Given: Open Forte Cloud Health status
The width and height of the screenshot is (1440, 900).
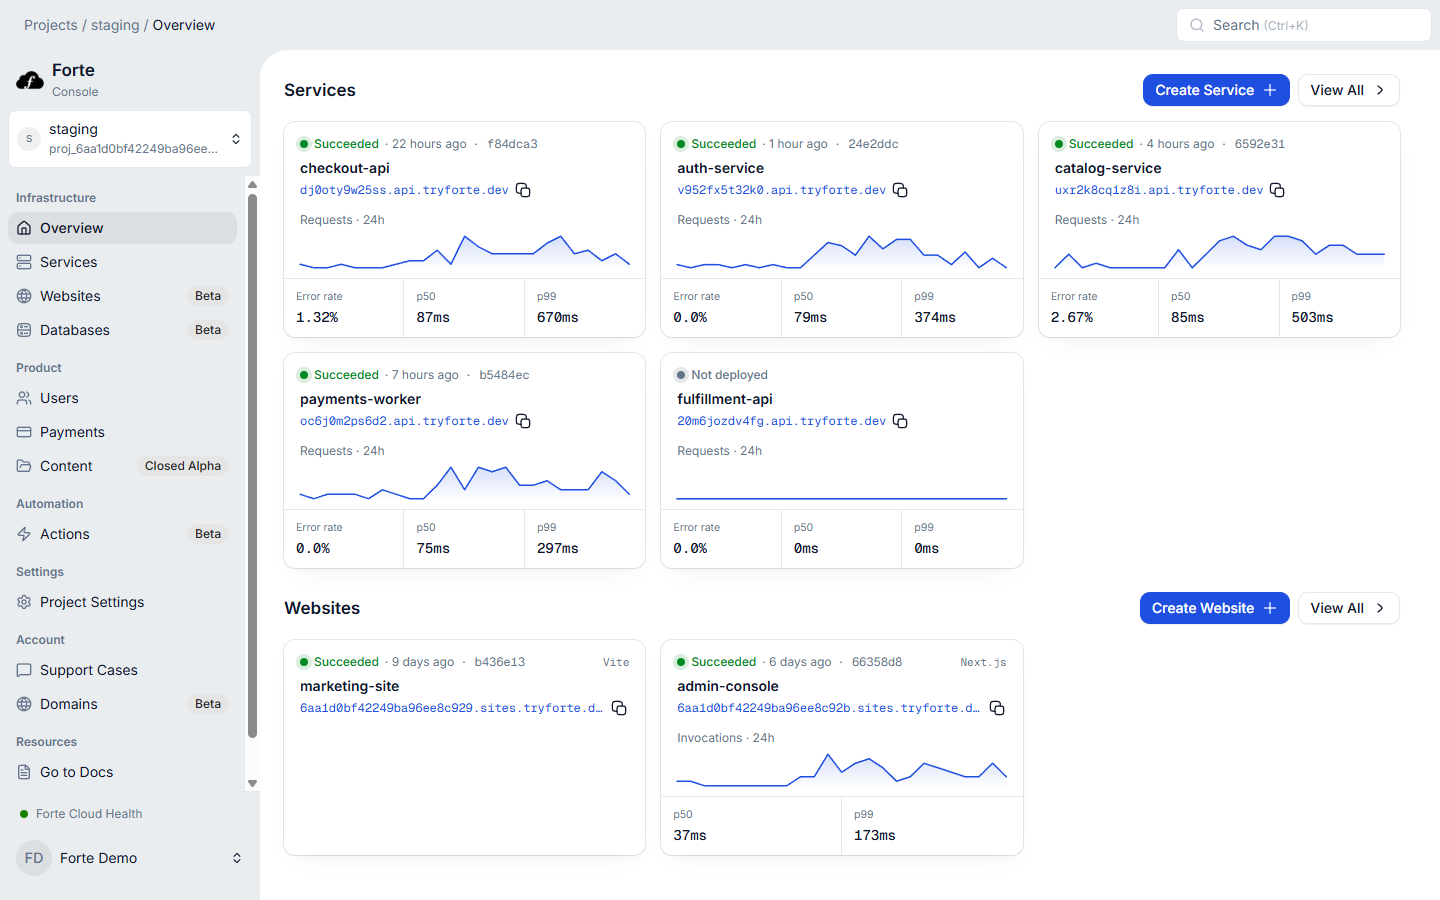Looking at the screenshot, I should click(x=81, y=814).
